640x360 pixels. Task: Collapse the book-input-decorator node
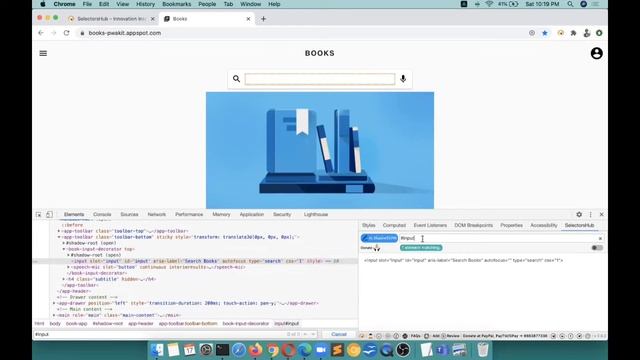tap(64, 249)
